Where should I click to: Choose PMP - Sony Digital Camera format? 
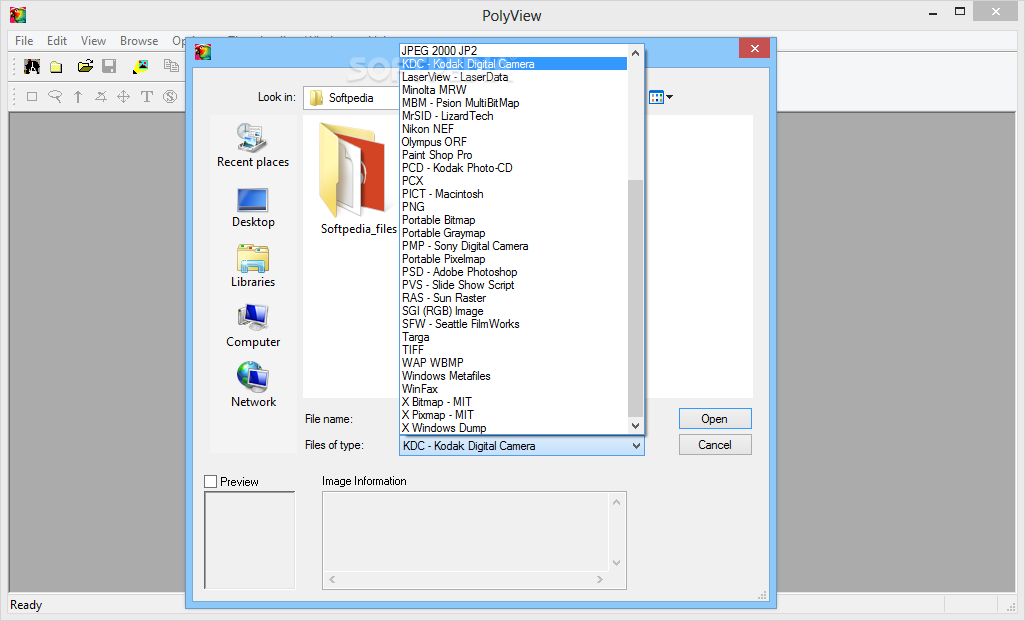tap(513, 246)
